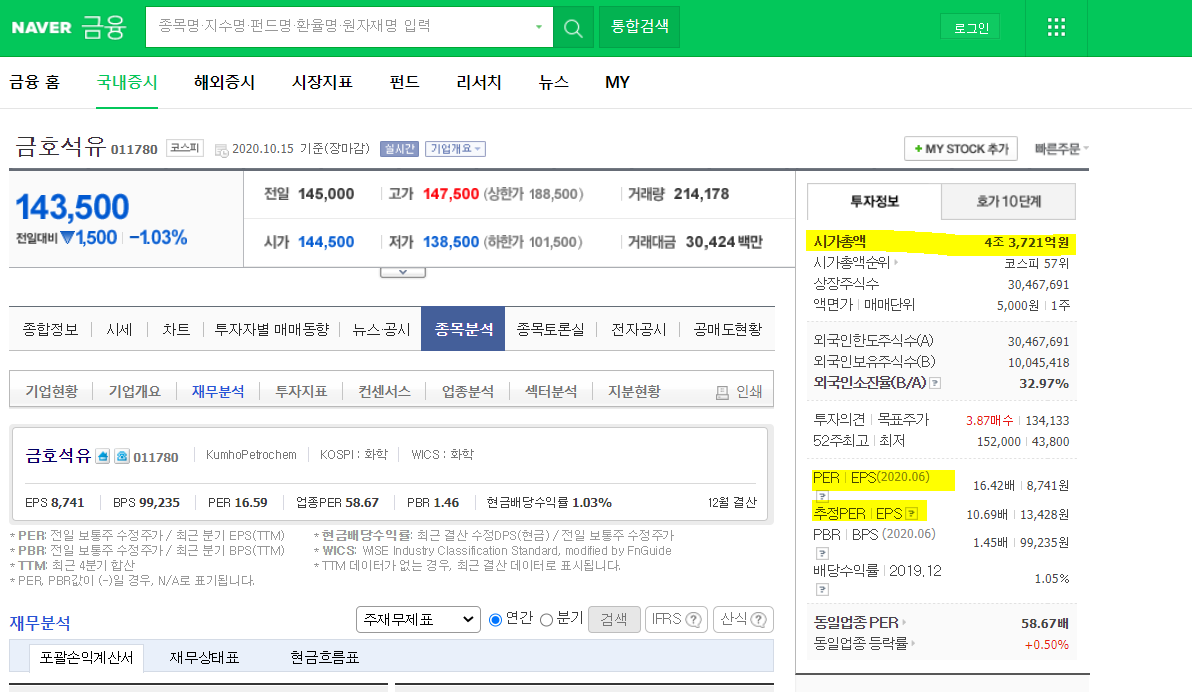Click the help icon next to 추정PER EPS
Image resolution: width=1192 pixels, height=692 pixels.
911,513
